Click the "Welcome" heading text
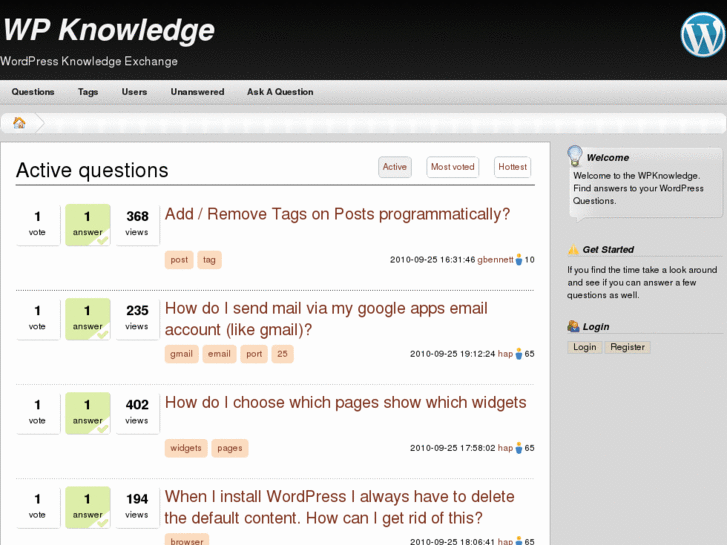The image size is (727, 545). coord(607,158)
